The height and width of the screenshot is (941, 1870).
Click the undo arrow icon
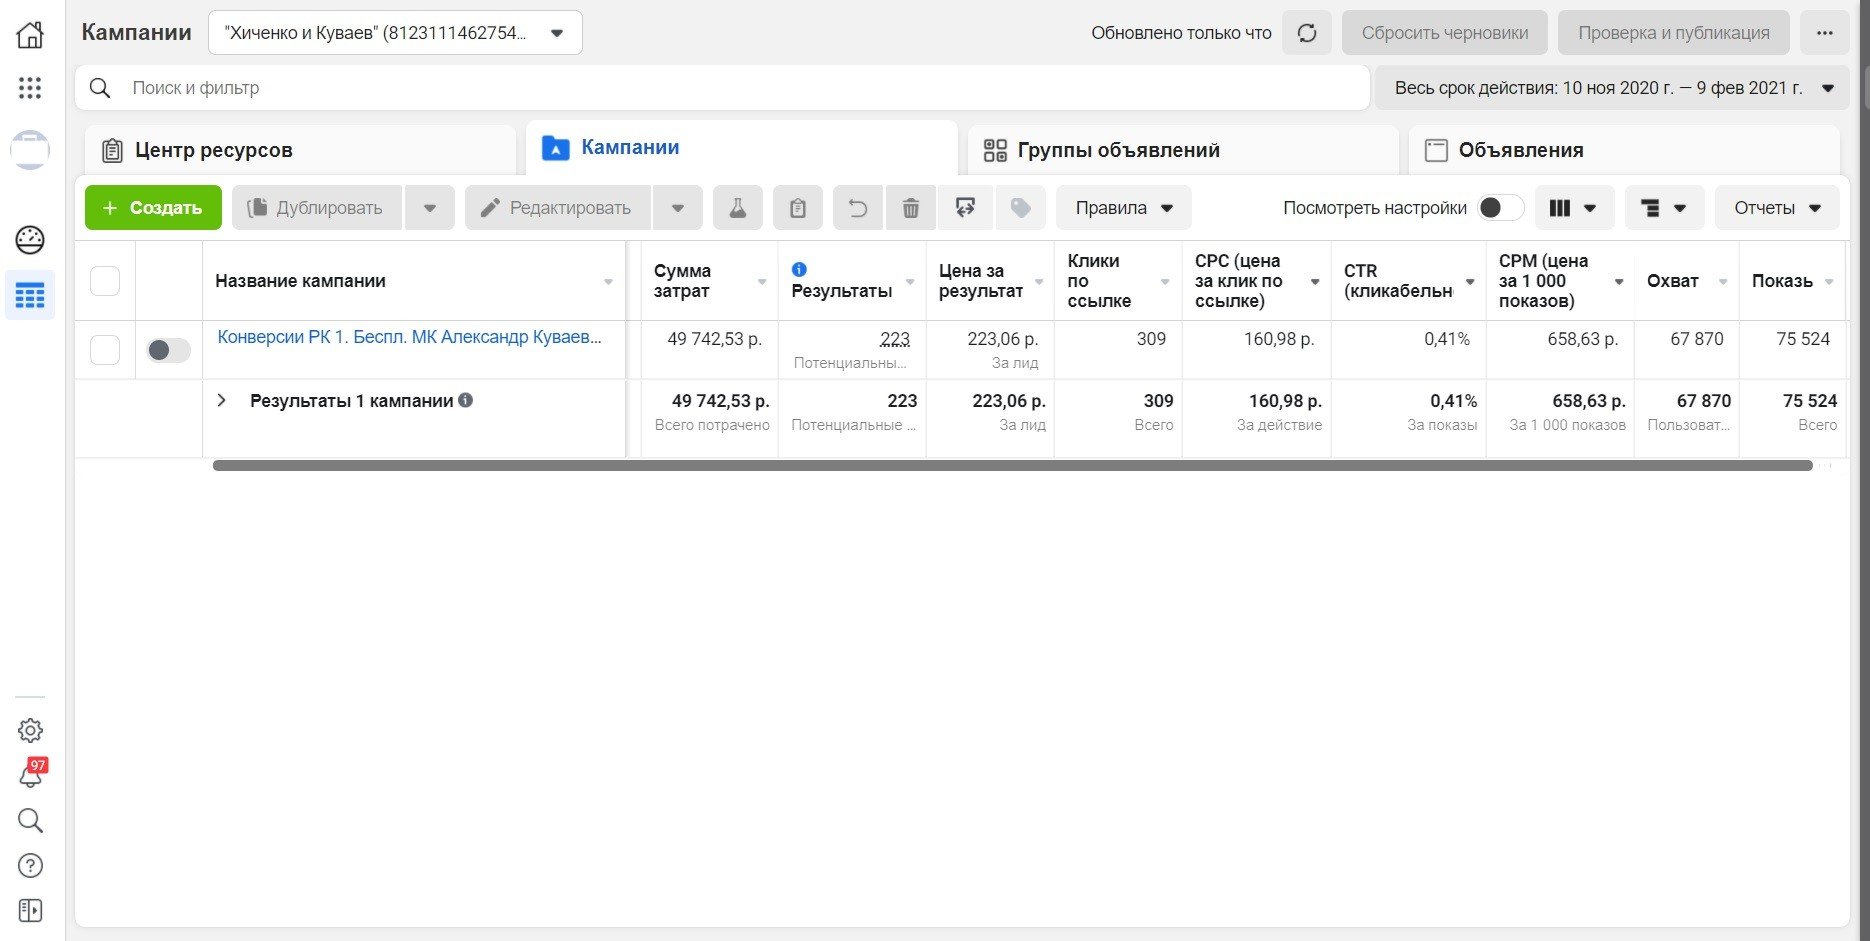pyautogui.click(x=858, y=208)
